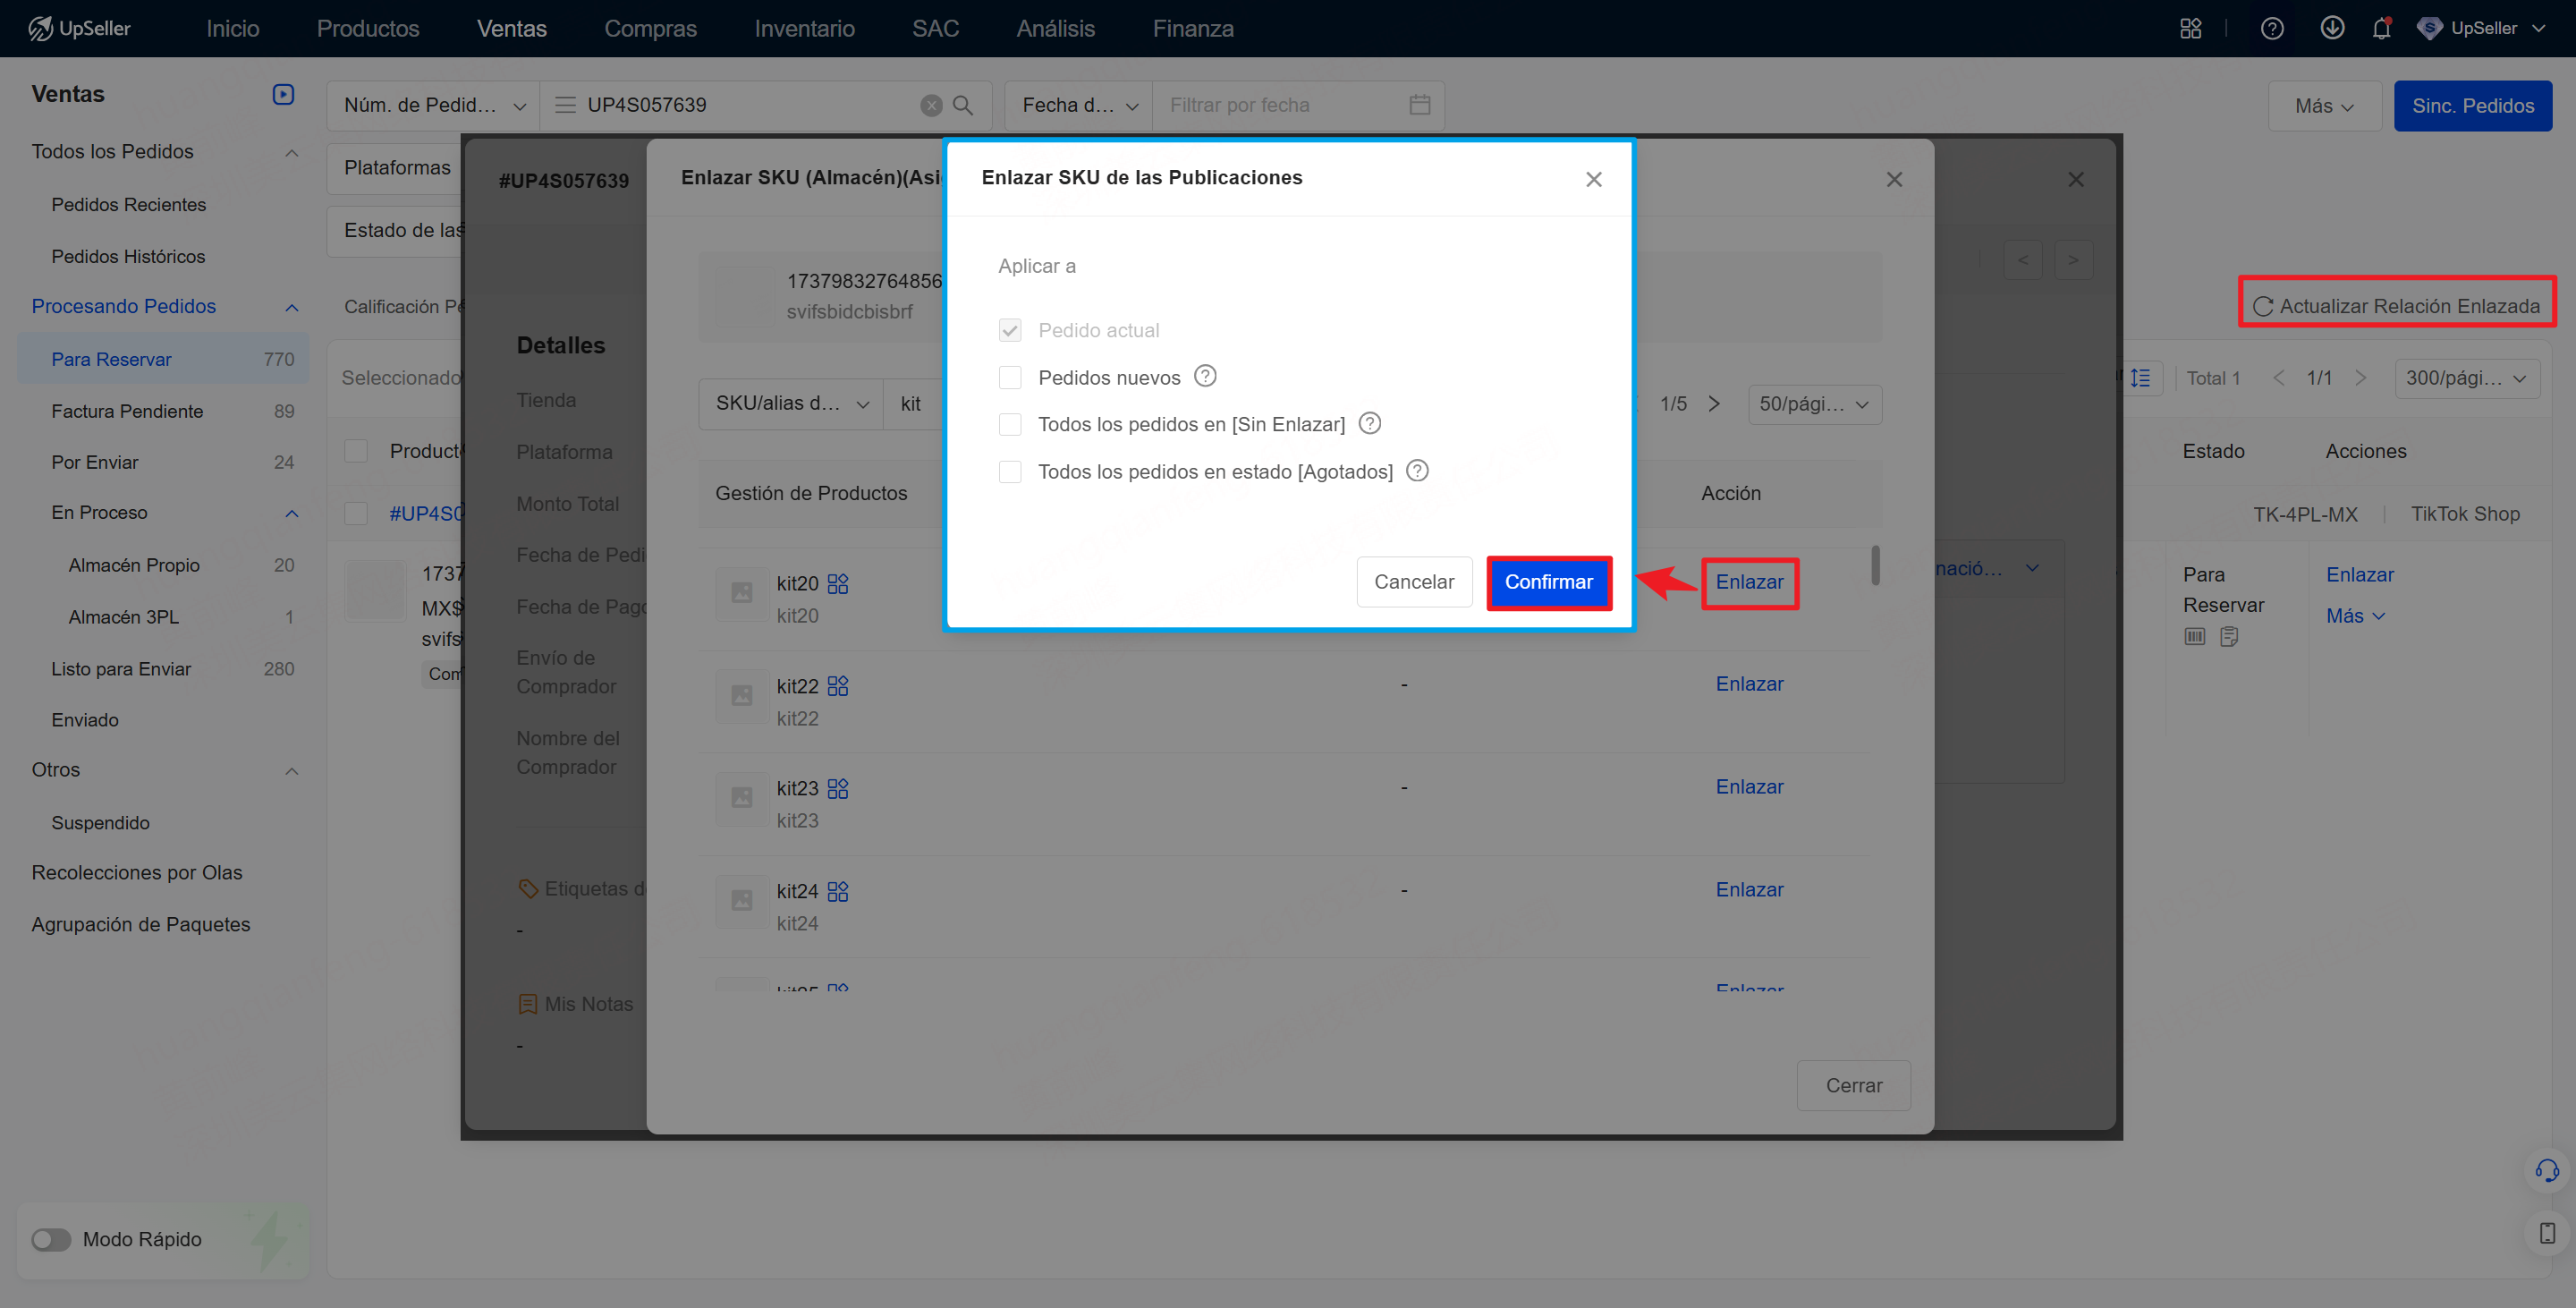Open the download center icon
The image size is (2576, 1308).
tap(2332, 28)
